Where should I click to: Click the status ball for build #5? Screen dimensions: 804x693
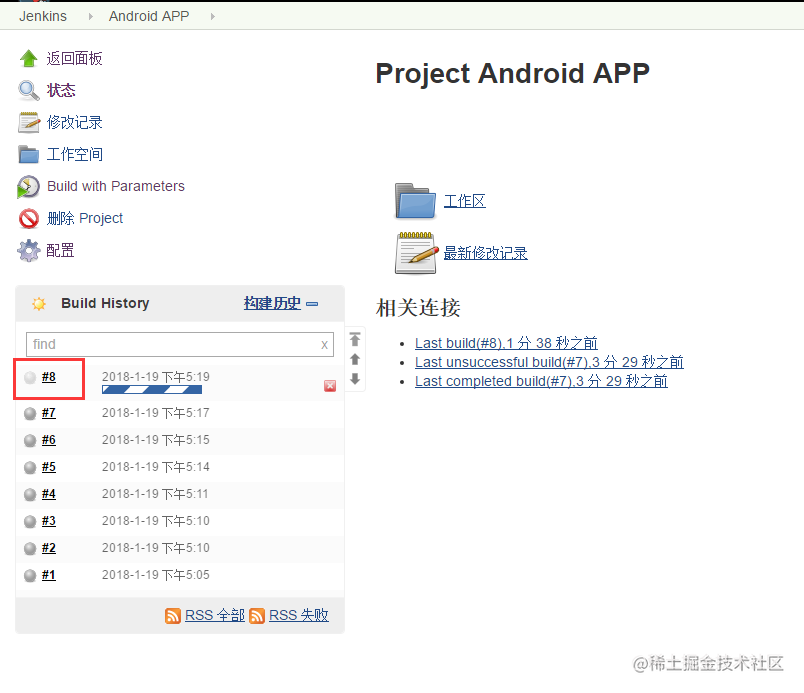pyautogui.click(x=30, y=467)
